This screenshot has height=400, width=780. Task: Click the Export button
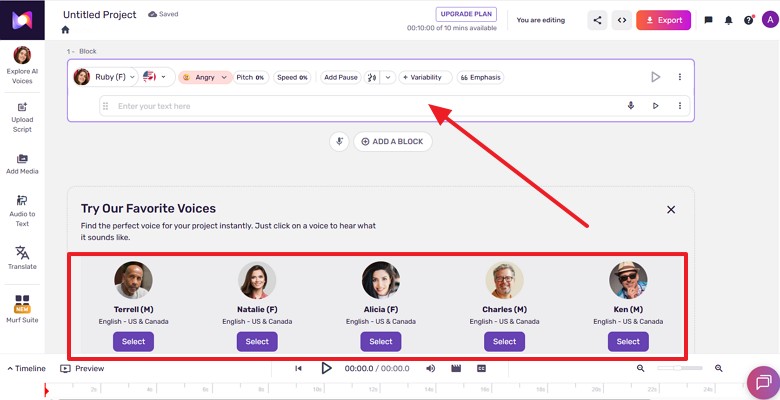tap(664, 20)
